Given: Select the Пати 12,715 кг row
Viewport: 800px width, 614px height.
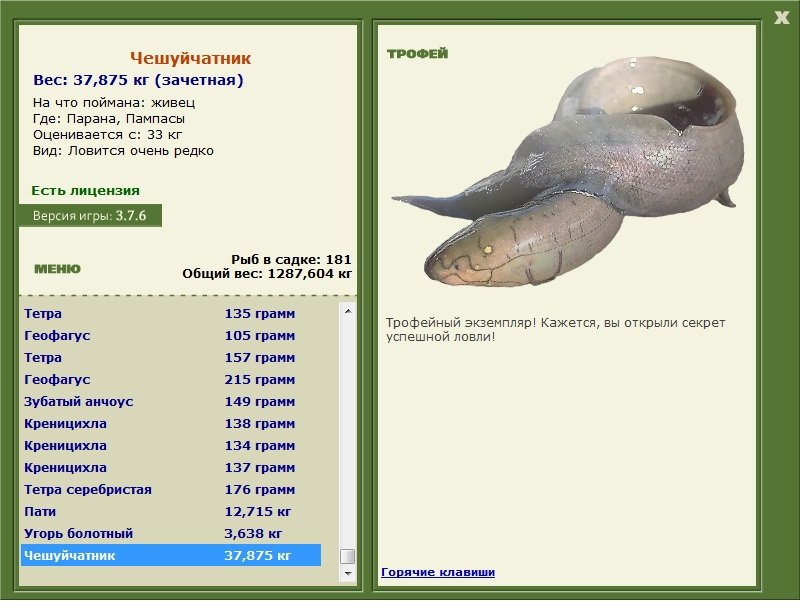Looking at the screenshot, I should pos(171,511).
